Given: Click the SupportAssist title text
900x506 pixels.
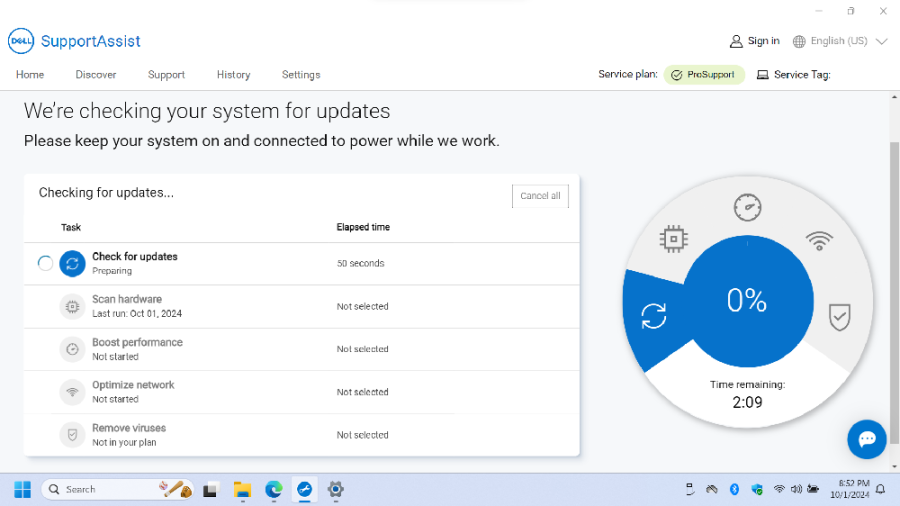Looking at the screenshot, I should [91, 41].
